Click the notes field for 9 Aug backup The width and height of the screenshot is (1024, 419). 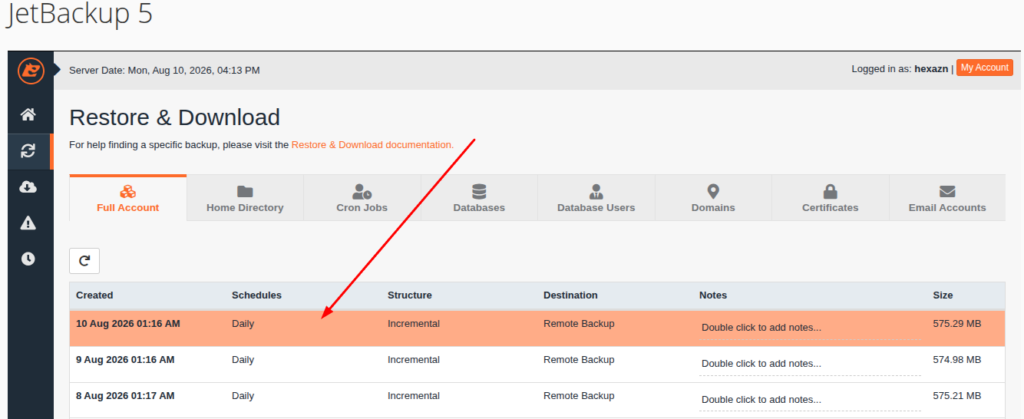(810, 364)
